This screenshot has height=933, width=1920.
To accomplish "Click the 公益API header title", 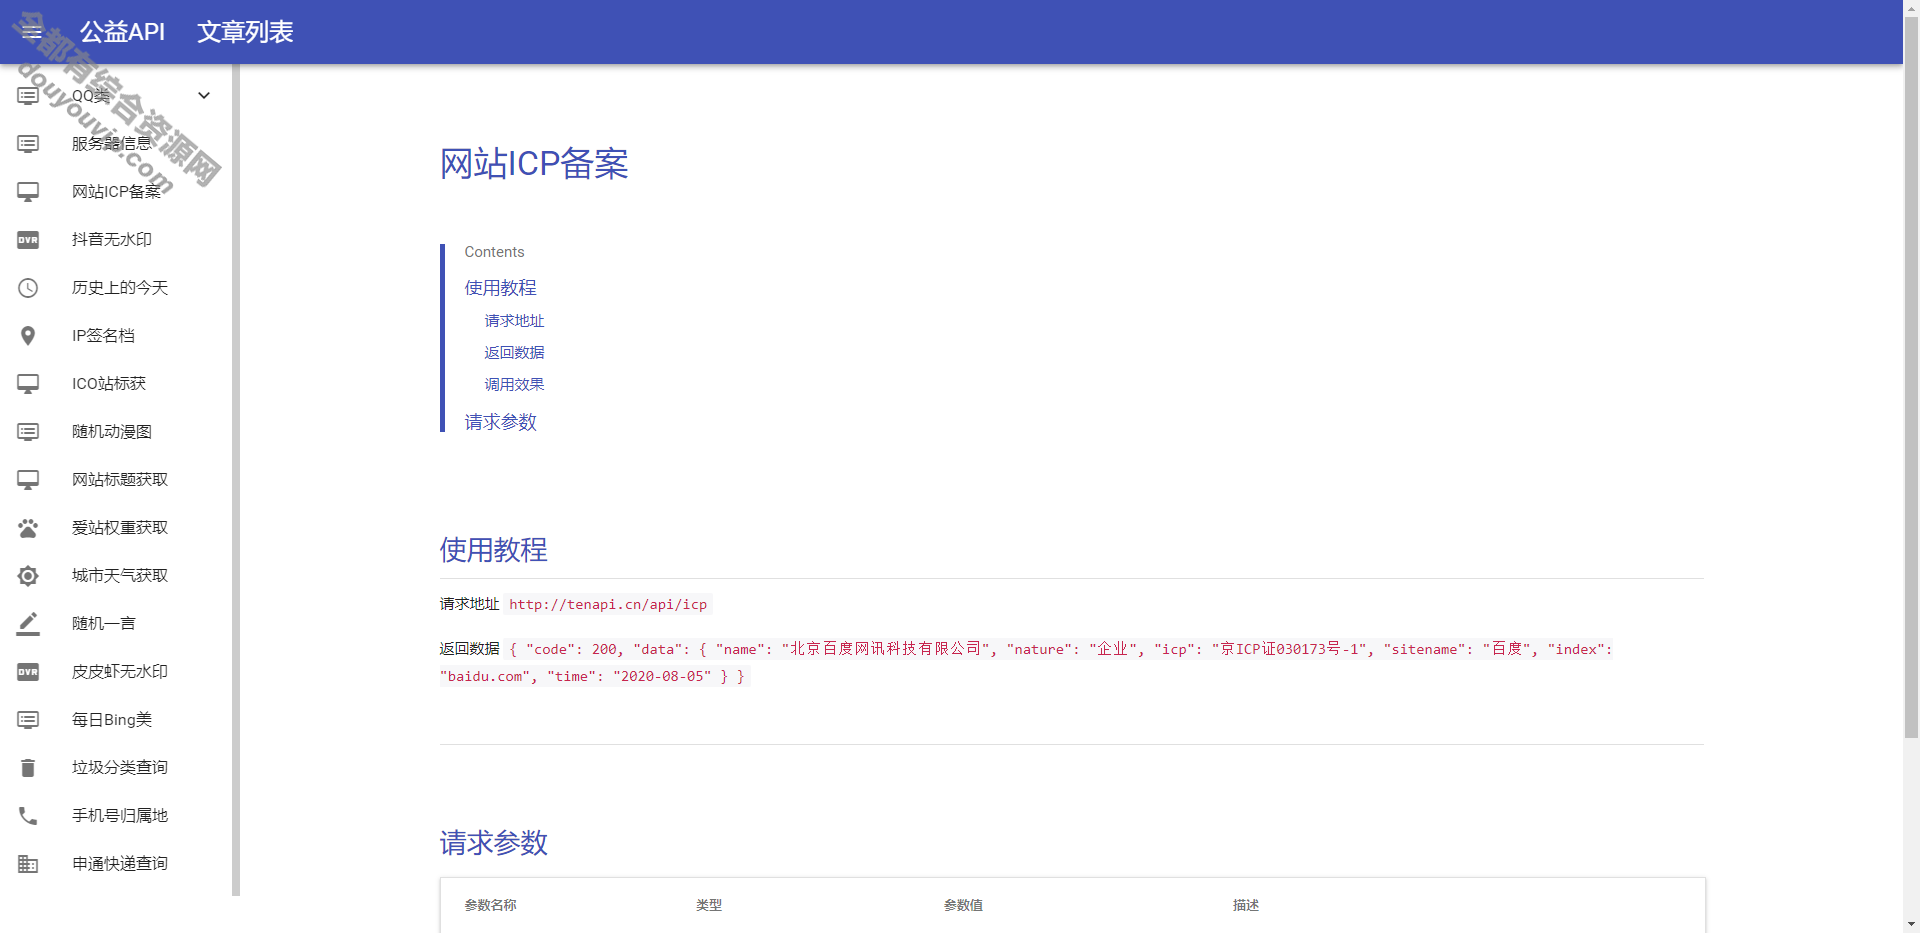I will [122, 32].
